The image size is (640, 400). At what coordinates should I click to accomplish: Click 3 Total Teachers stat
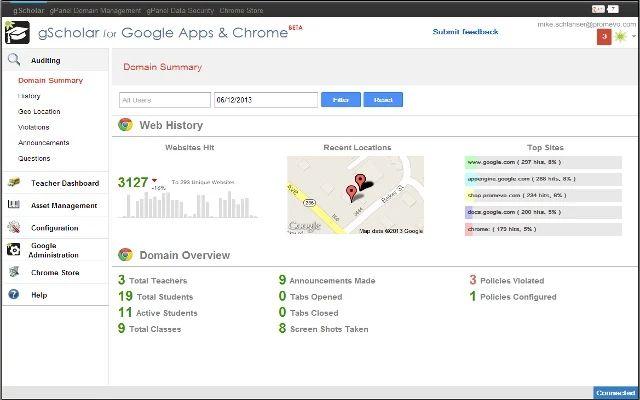(153, 280)
